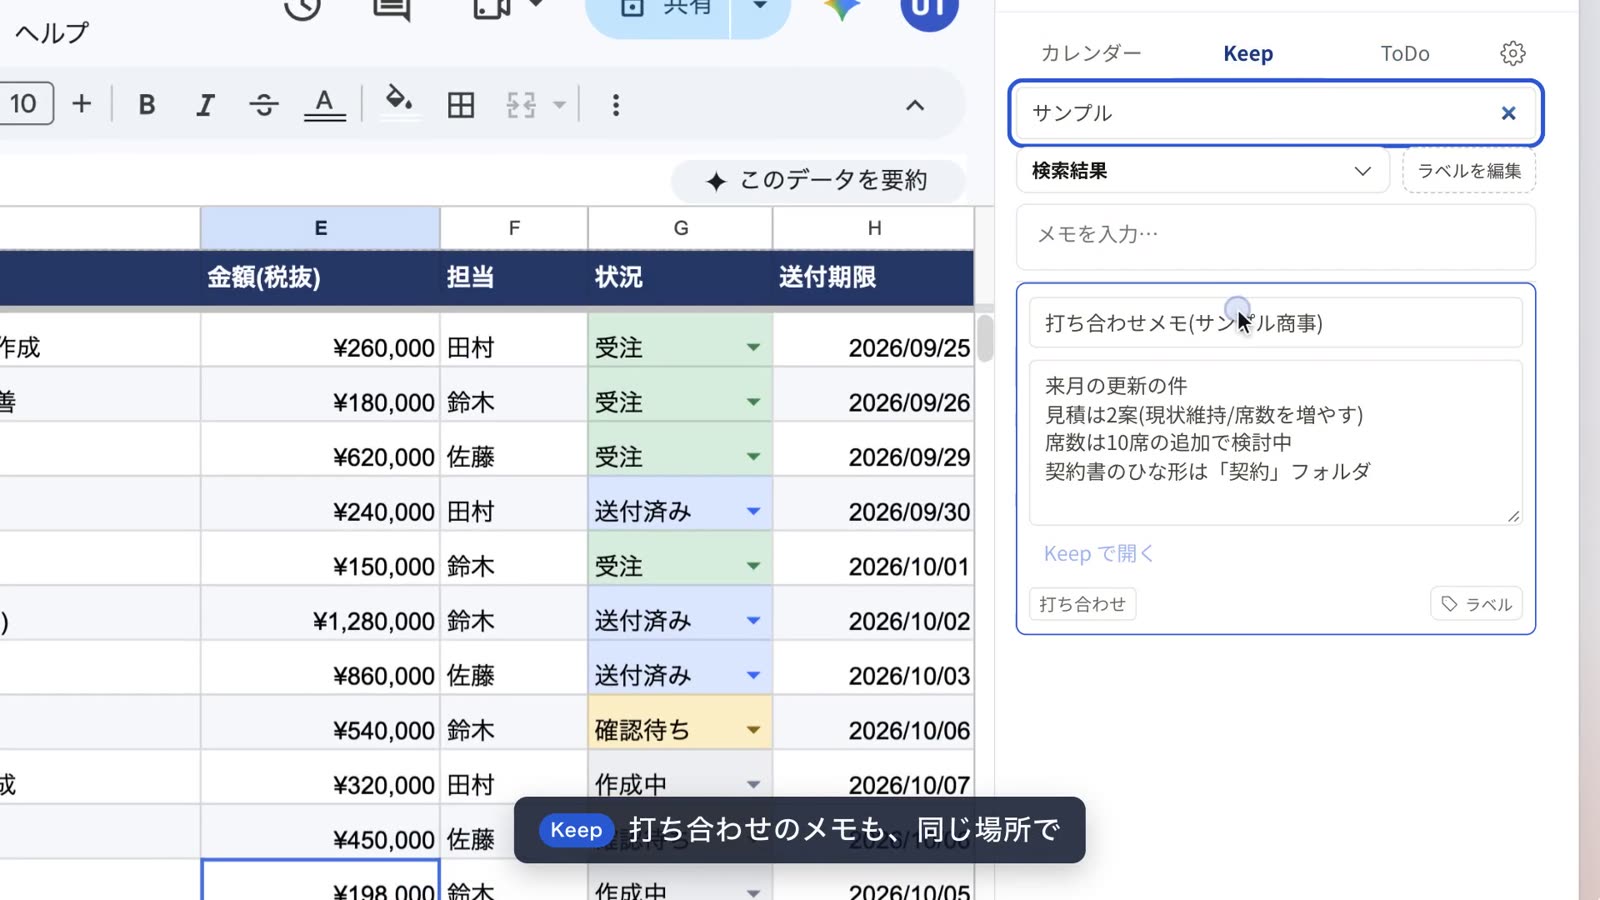Click the font size box showing 10

click(x=24, y=104)
